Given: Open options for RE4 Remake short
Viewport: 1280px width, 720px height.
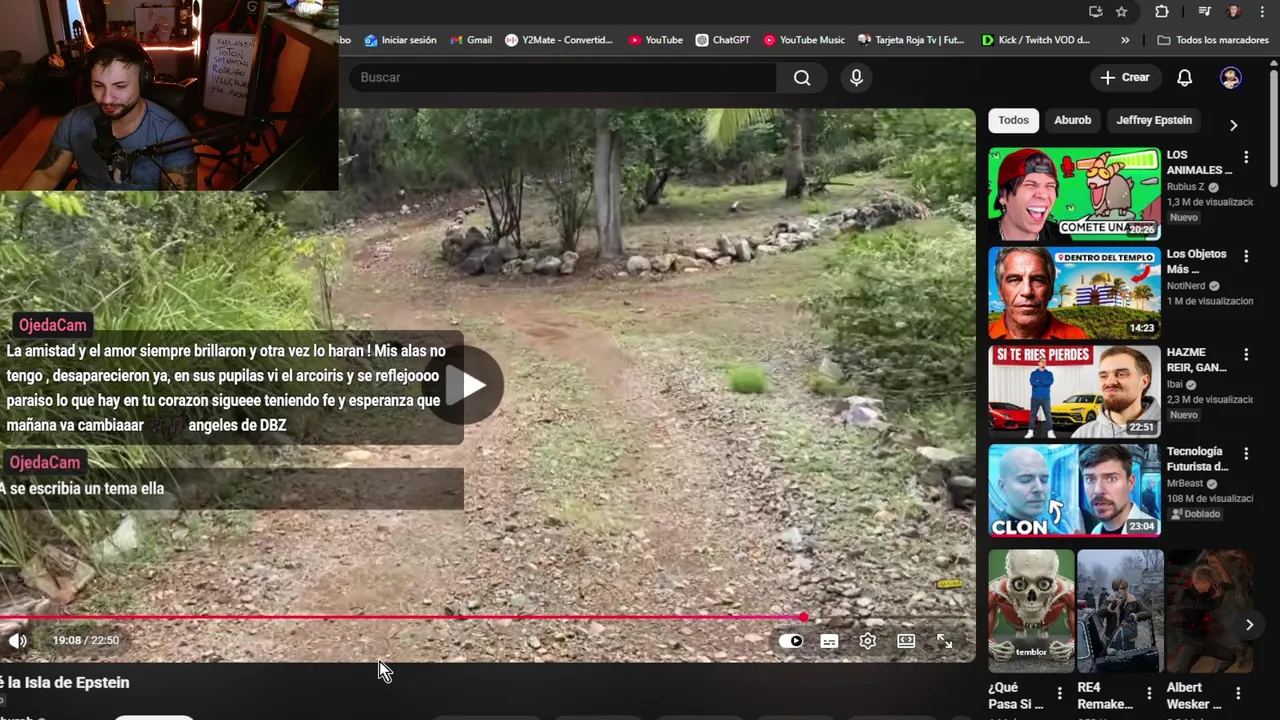Looking at the screenshot, I should [x=1149, y=693].
